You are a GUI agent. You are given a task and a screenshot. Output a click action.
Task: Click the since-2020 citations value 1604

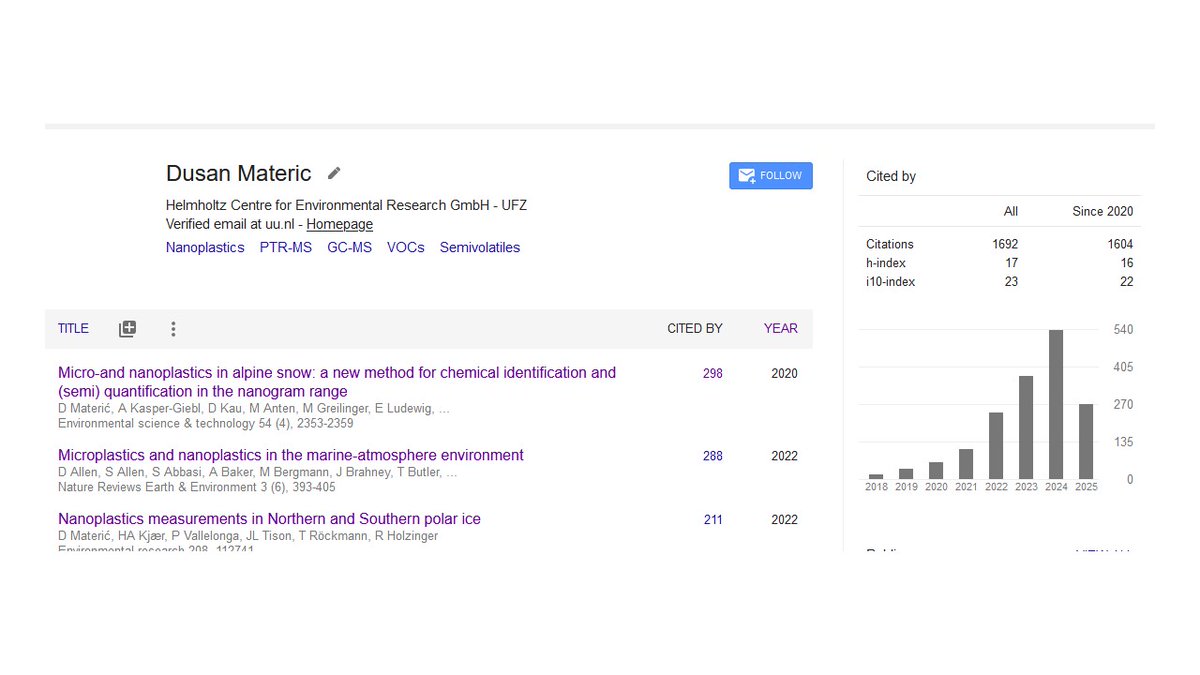click(x=1120, y=244)
